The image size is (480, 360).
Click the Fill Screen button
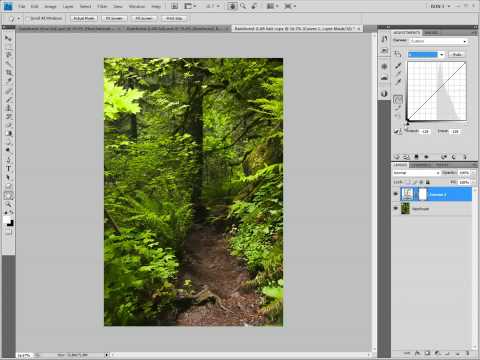144,19
